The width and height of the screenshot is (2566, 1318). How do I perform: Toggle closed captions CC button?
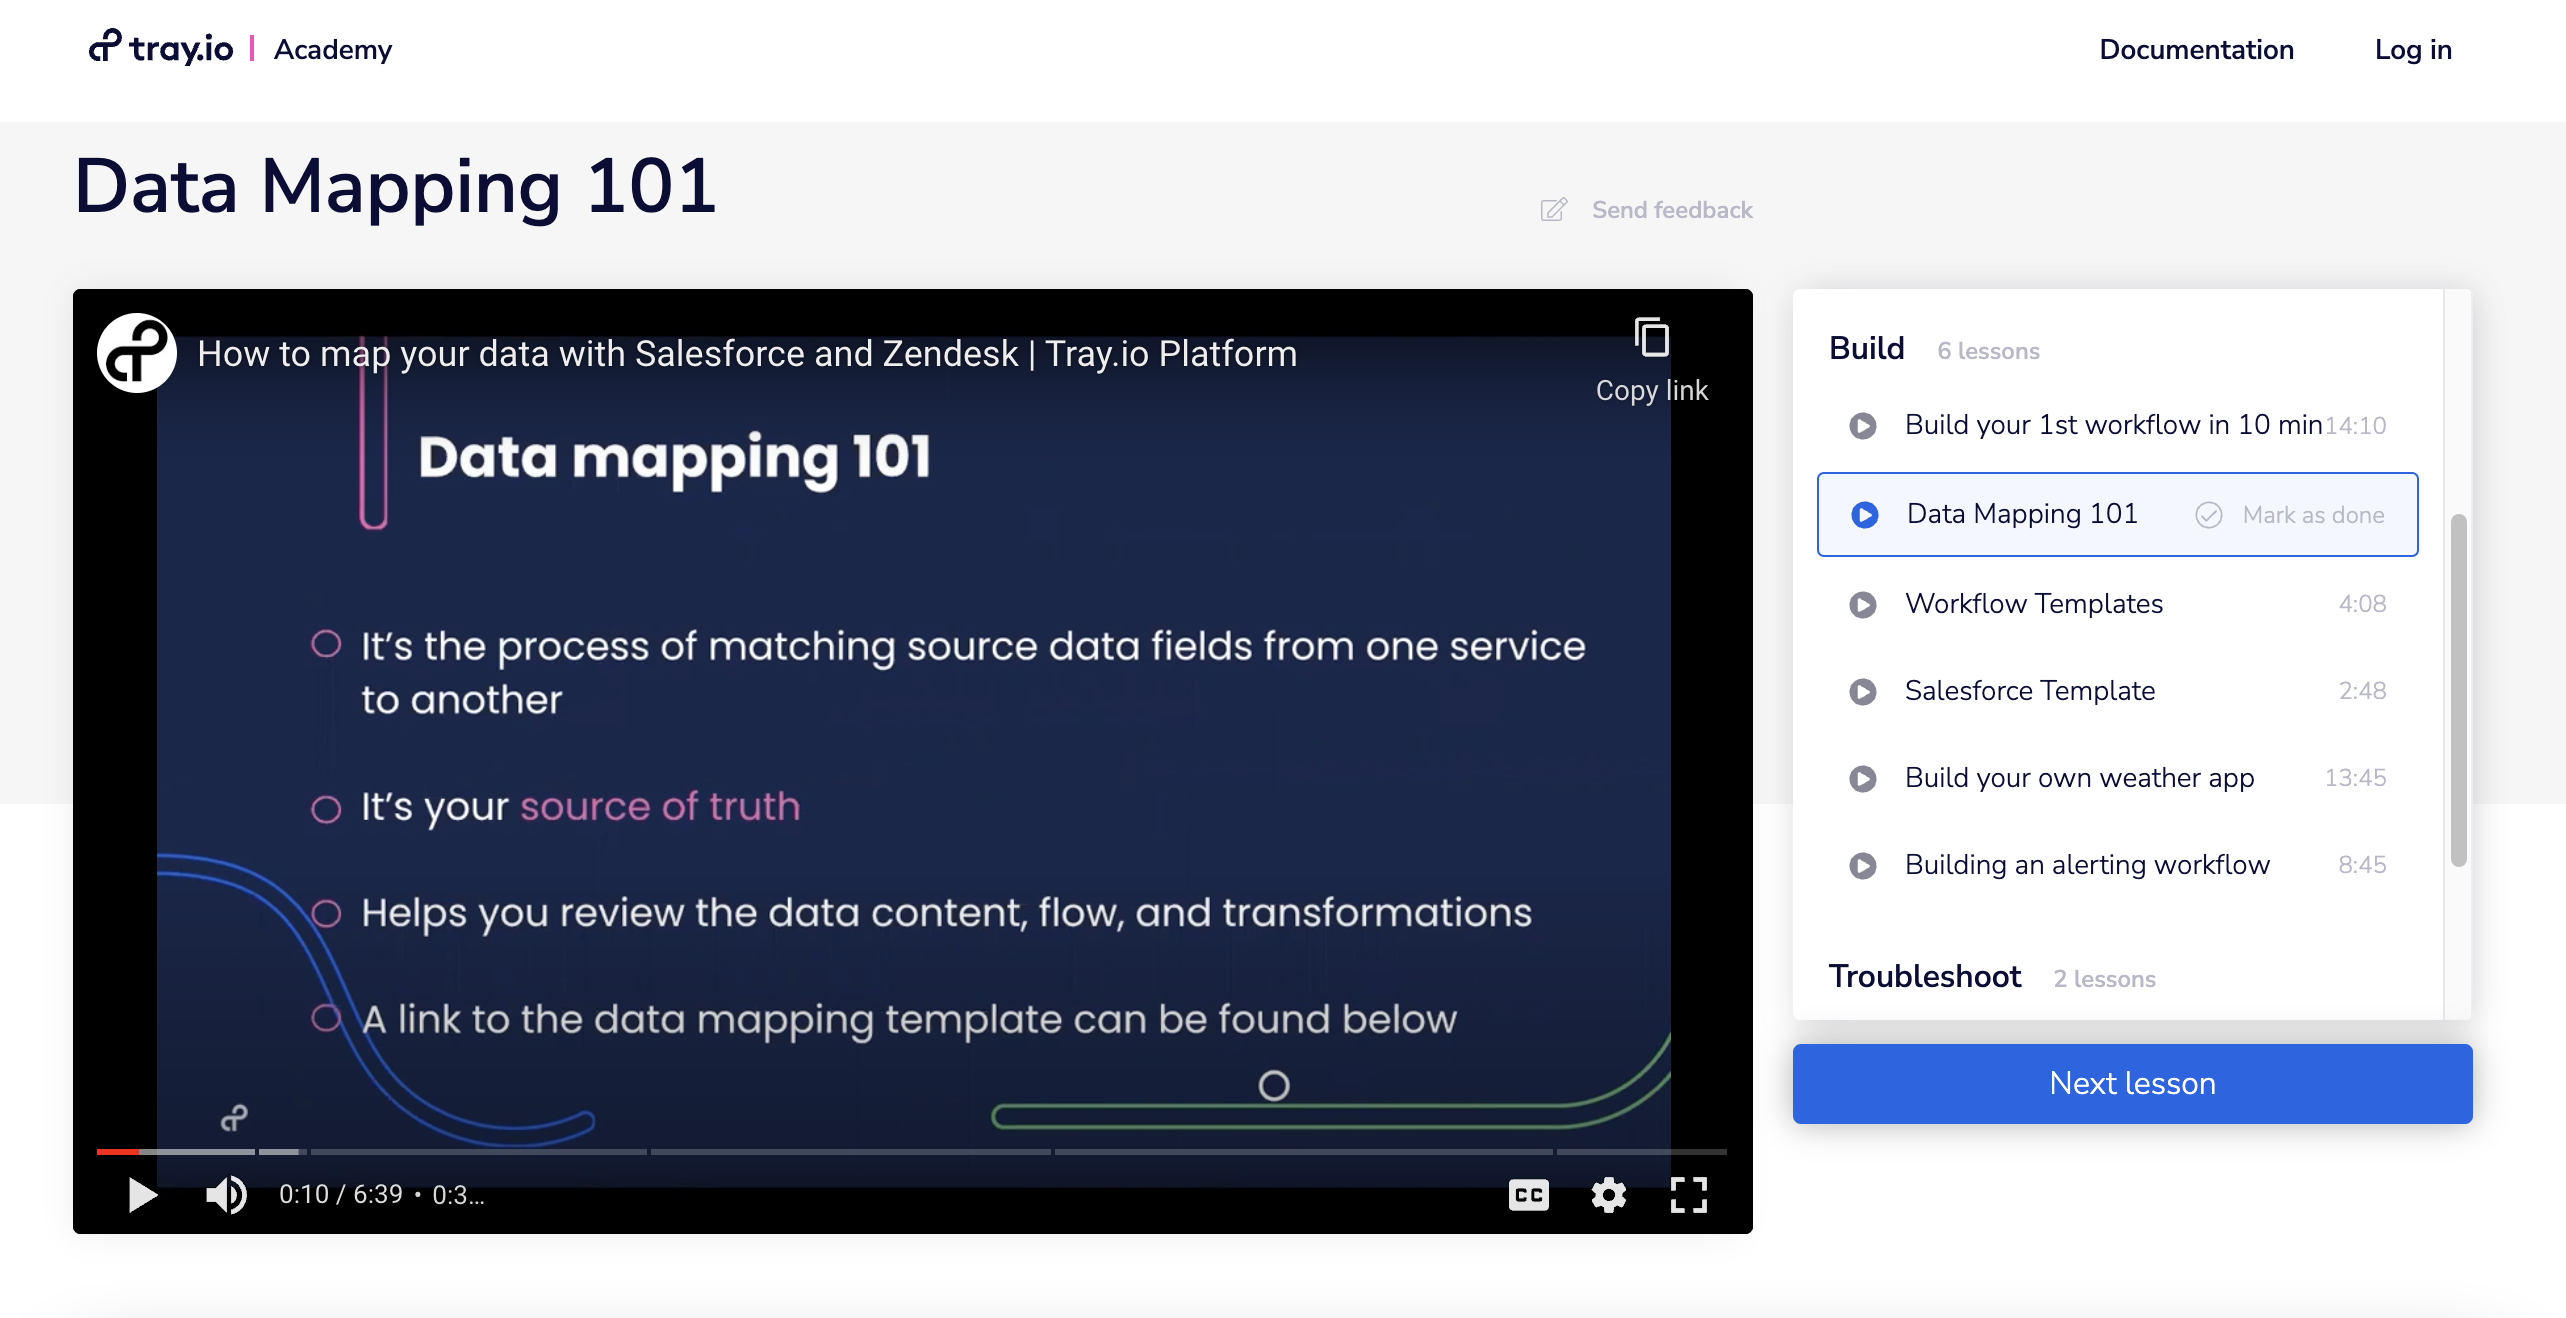[x=1528, y=1194]
